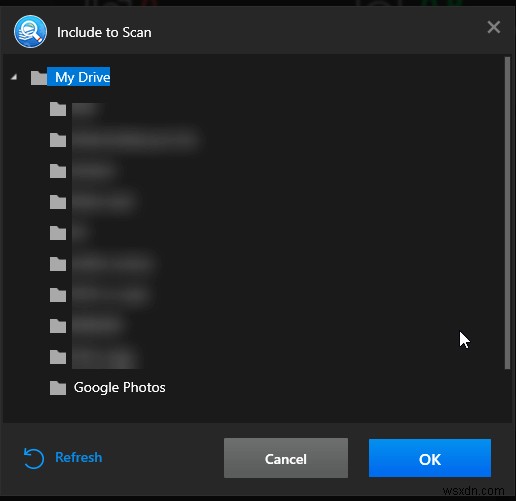Close the Include to Scan dialog

pyautogui.click(x=494, y=27)
